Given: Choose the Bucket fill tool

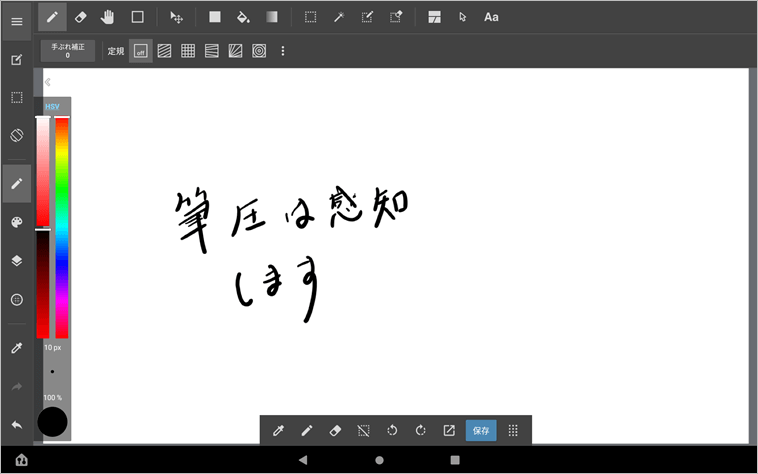Looking at the screenshot, I should (x=243, y=17).
